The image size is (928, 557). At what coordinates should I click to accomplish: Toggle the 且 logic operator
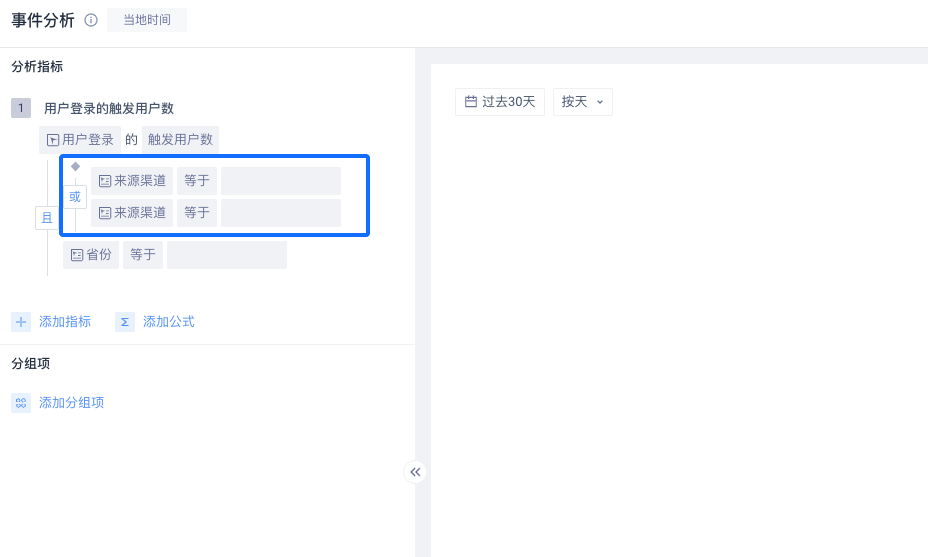click(x=47, y=218)
